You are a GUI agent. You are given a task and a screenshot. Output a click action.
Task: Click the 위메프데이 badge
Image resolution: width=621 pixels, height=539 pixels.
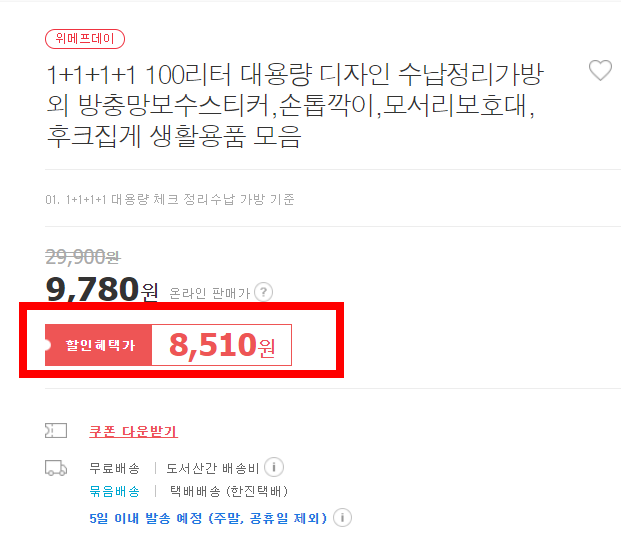(x=85, y=39)
